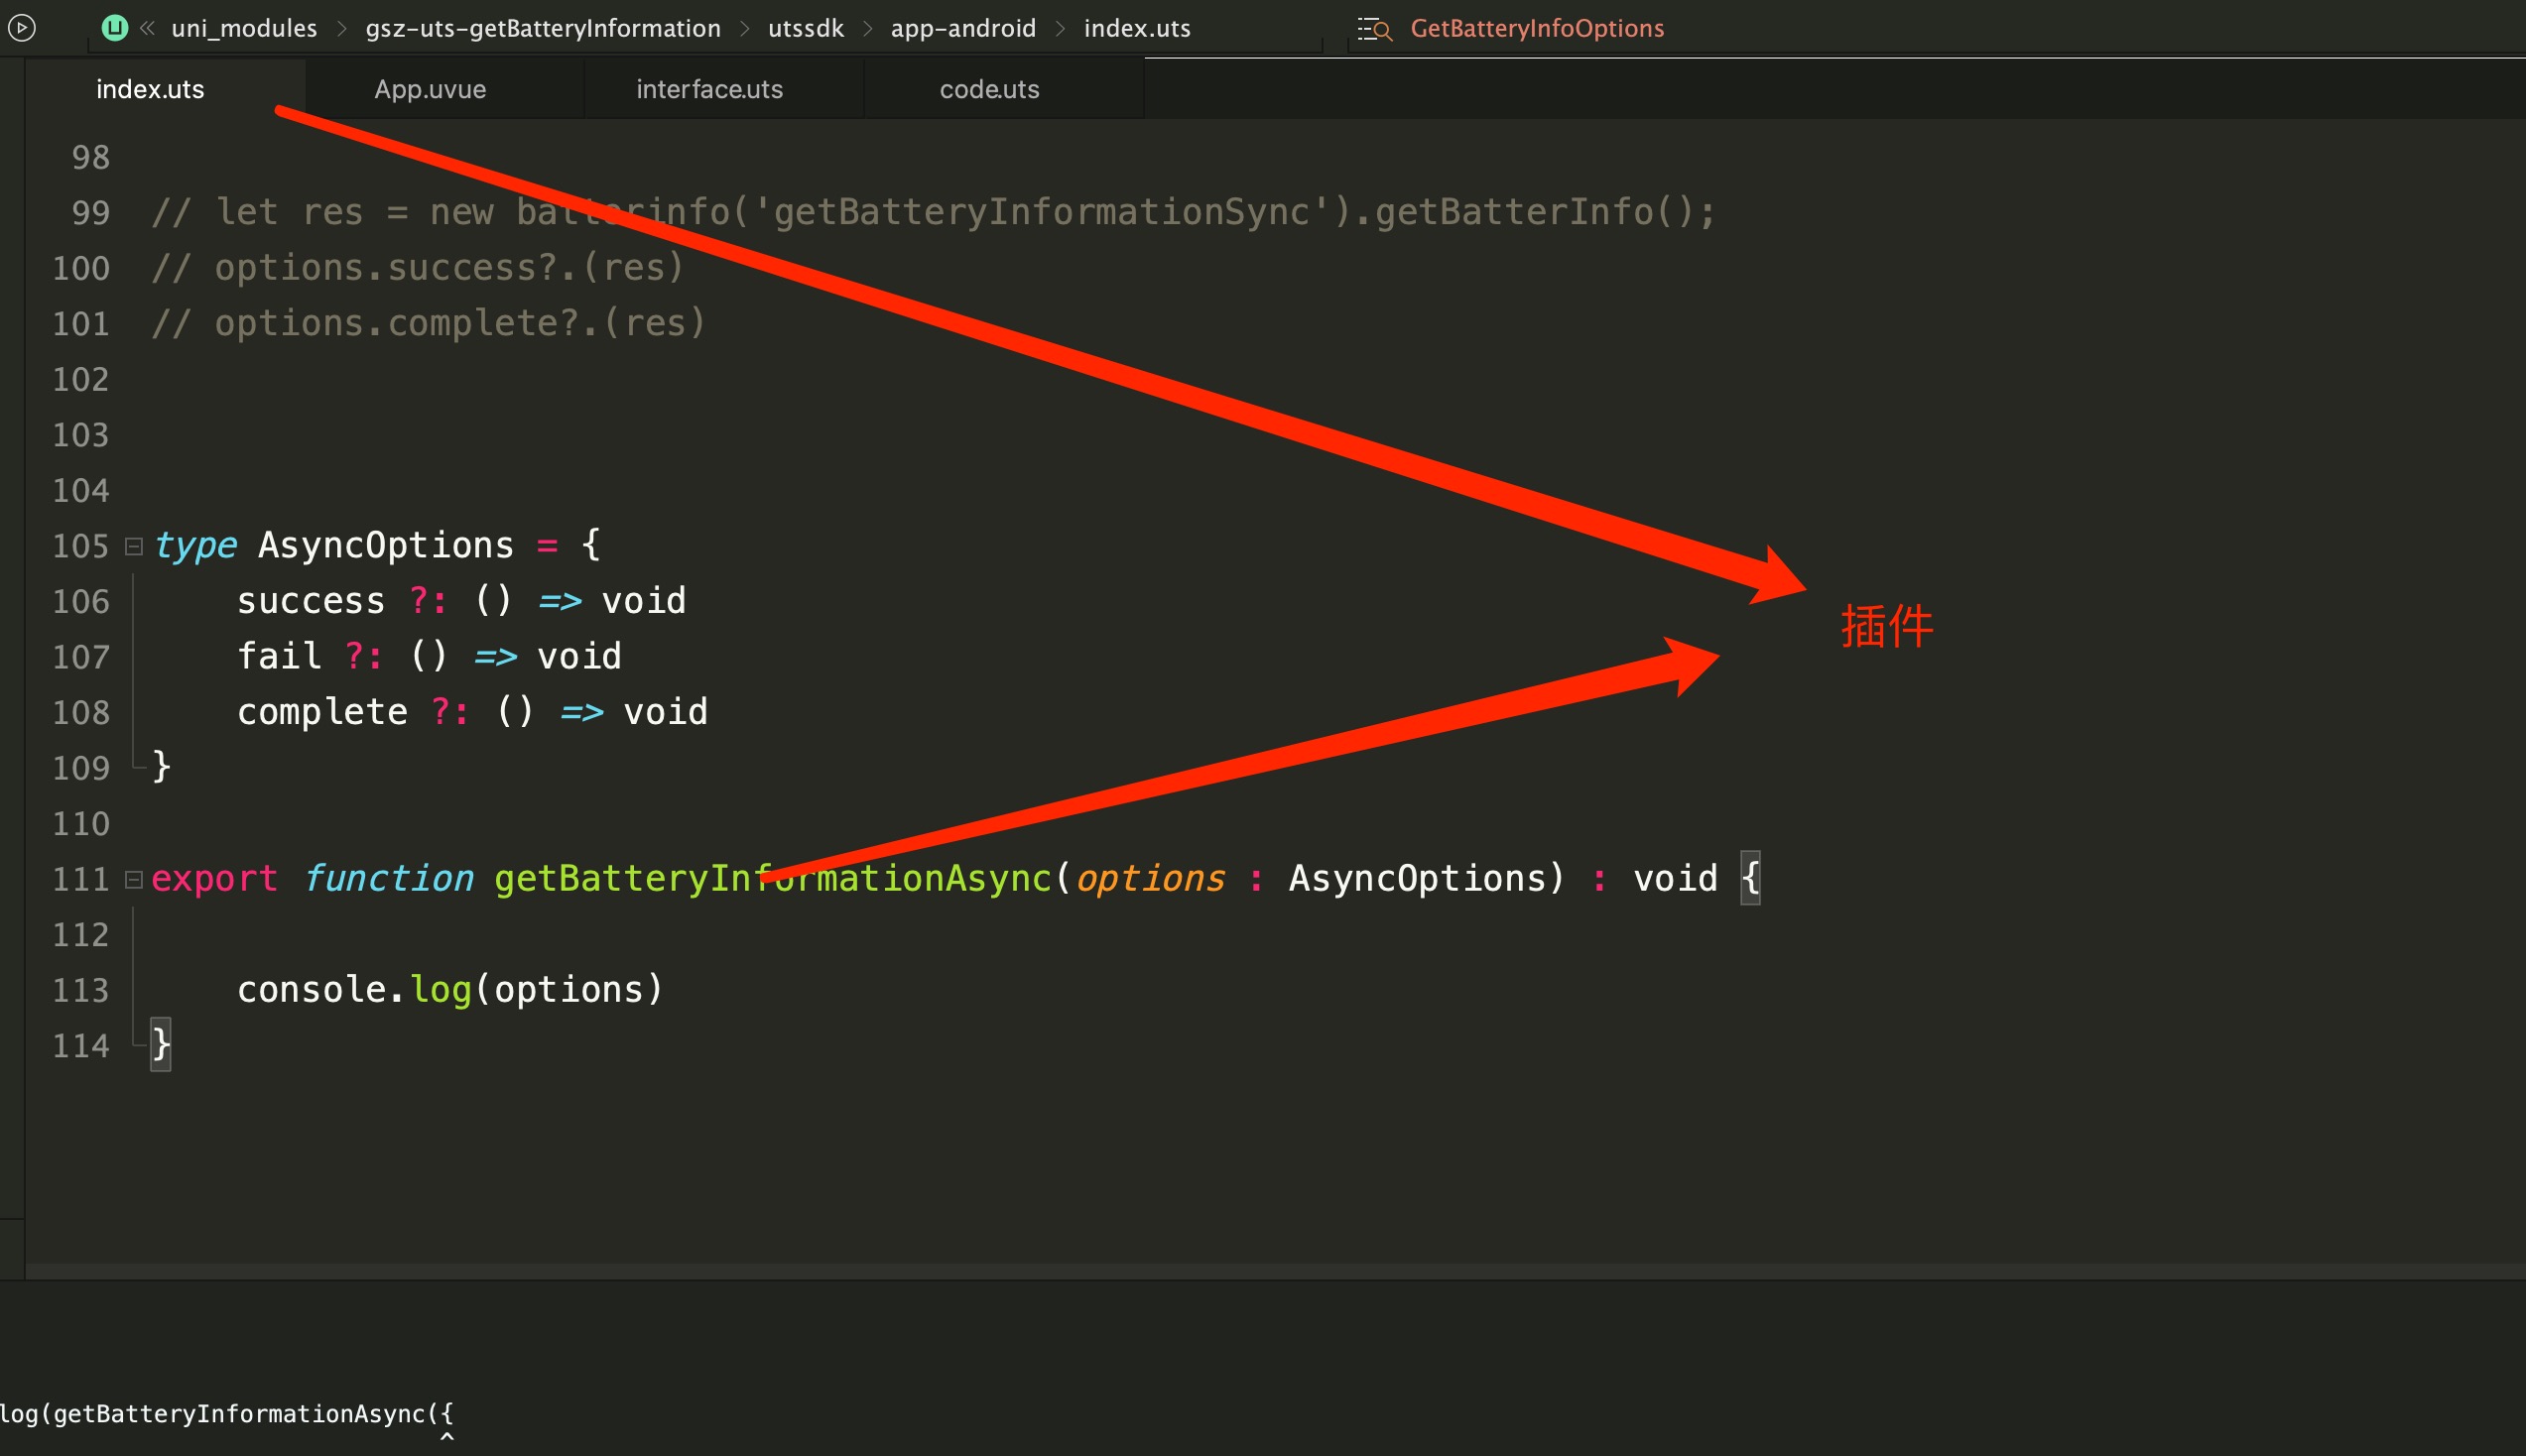Image resolution: width=2526 pixels, height=1456 pixels.
Task: Click the double-chevron breadcrumb collapse icon
Action: point(147,28)
